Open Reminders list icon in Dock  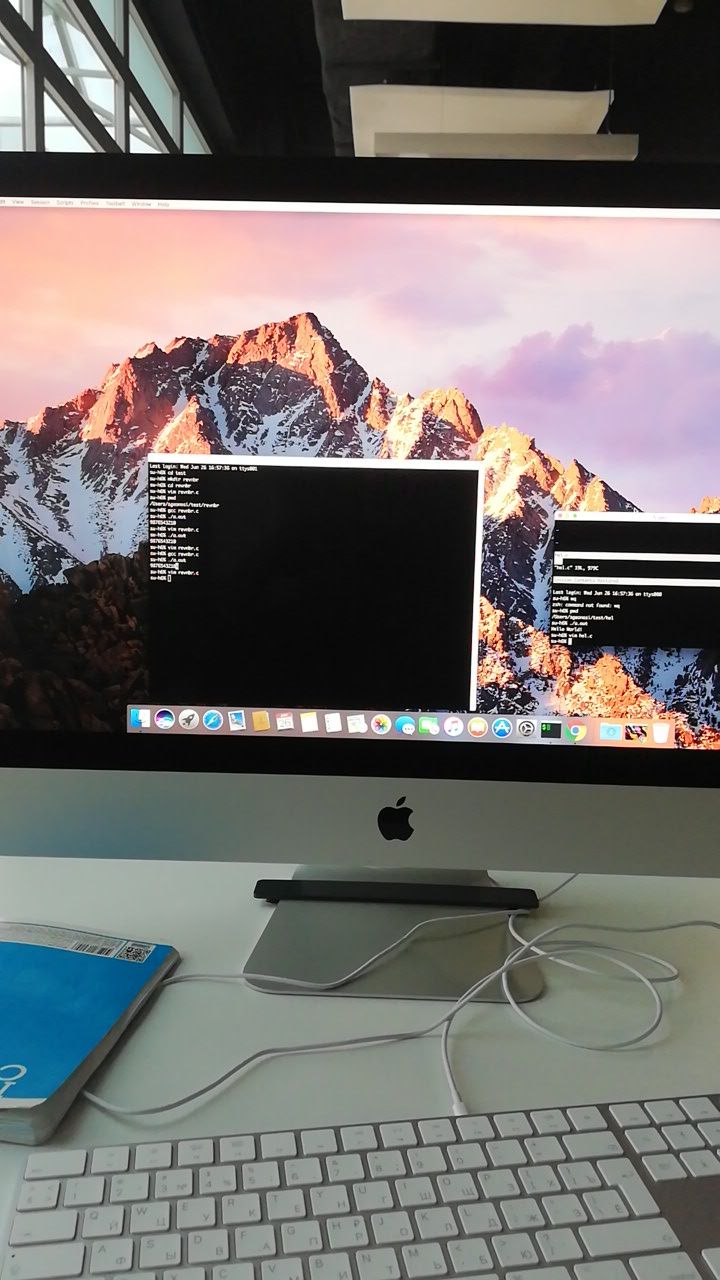[x=333, y=722]
